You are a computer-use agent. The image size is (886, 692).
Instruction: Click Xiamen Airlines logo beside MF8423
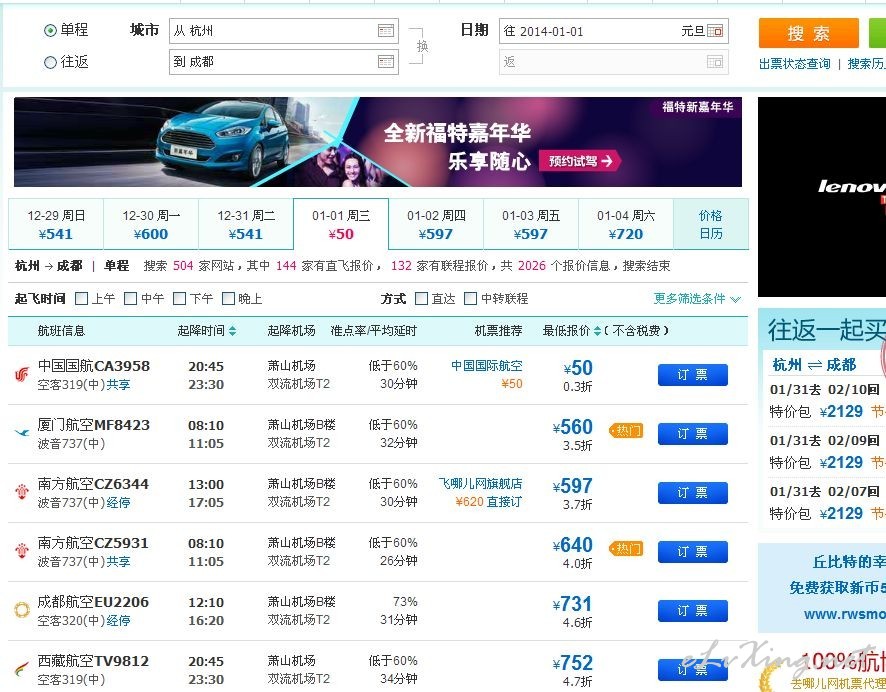(22, 433)
